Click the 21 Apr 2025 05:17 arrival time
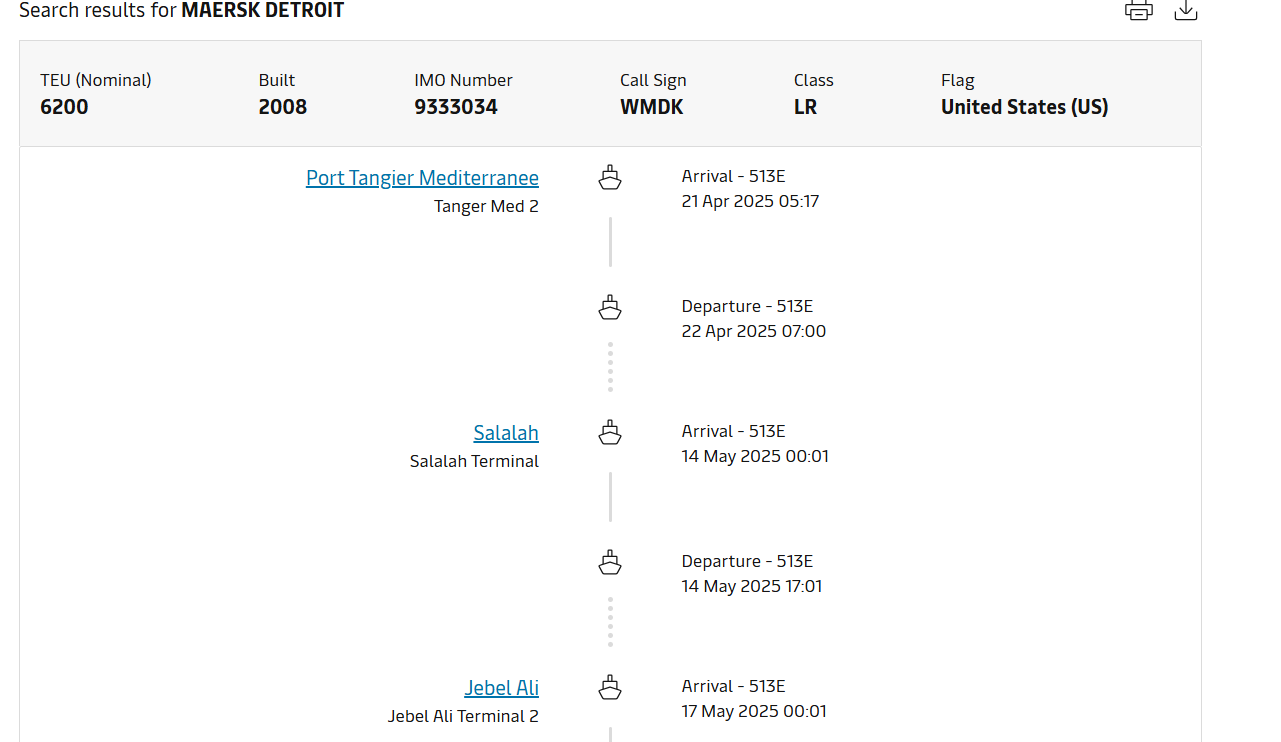This screenshot has width=1281, height=742. tap(750, 201)
